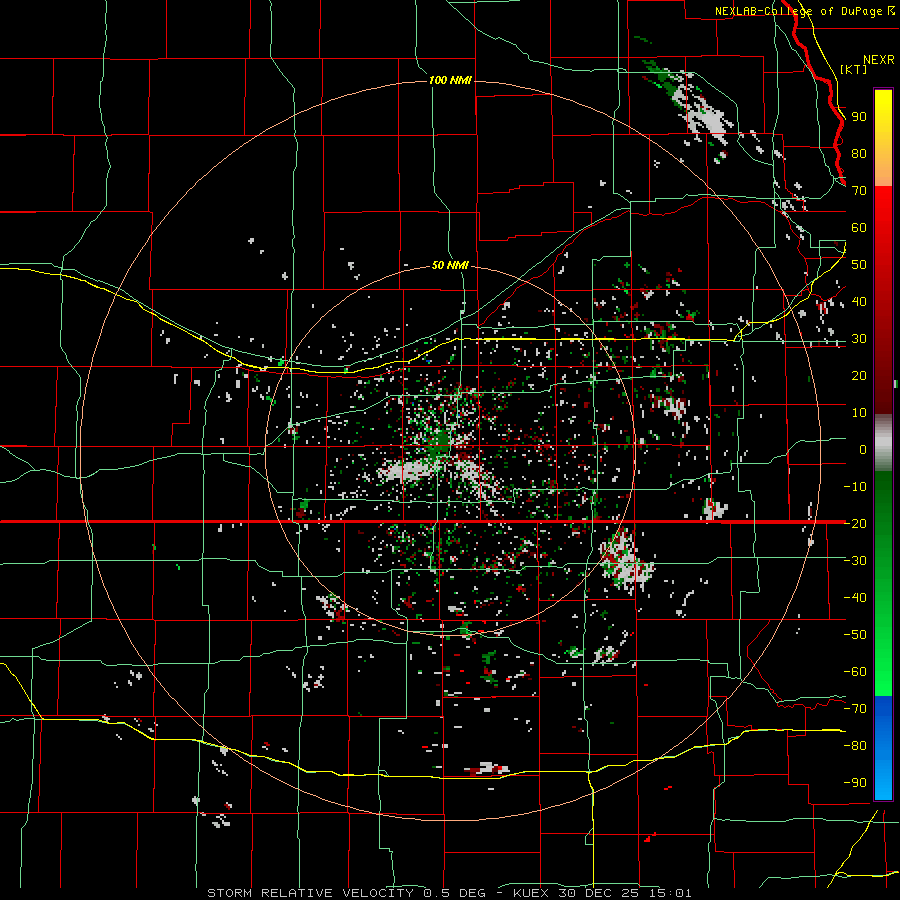Click the "50 NMI" range ring label
The image size is (900, 900).
[x=450, y=265]
